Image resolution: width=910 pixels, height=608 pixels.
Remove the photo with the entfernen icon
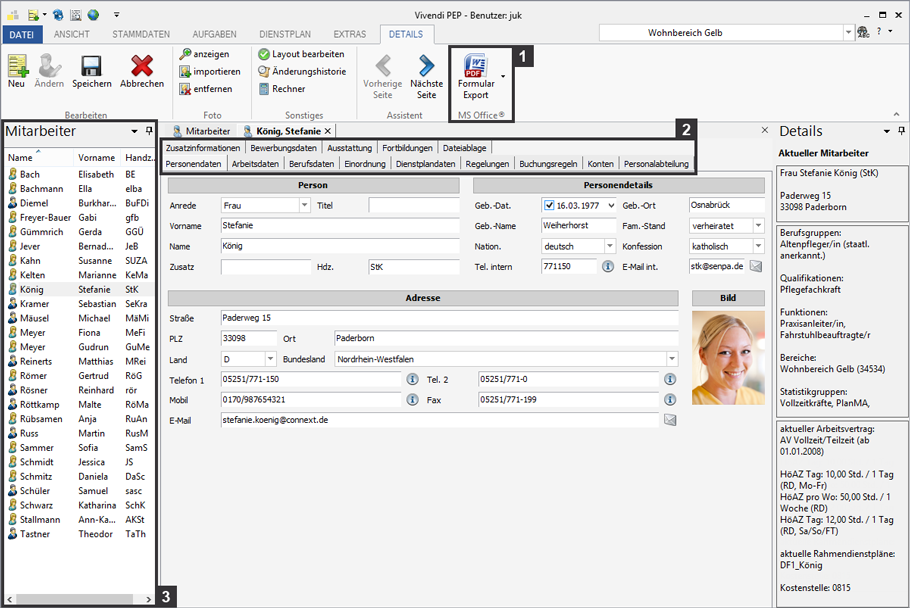(x=209, y=89)
